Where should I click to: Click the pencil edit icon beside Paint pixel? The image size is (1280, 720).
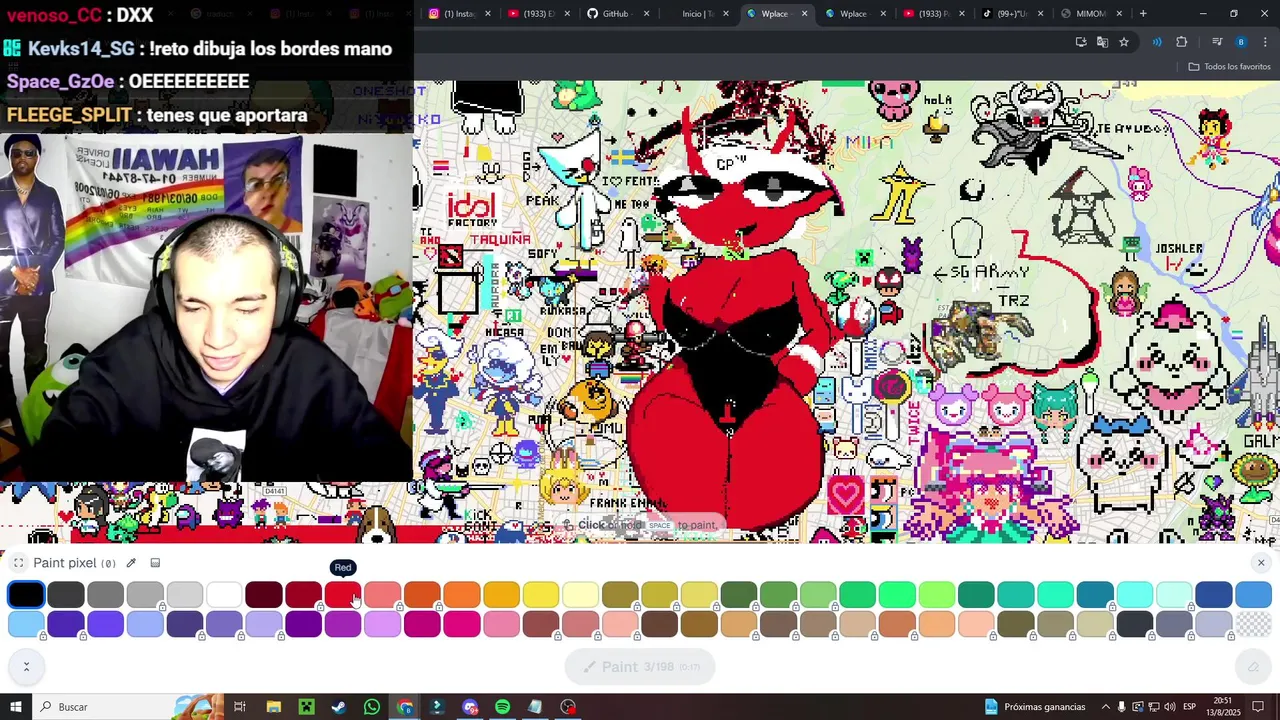coord(131,563)
